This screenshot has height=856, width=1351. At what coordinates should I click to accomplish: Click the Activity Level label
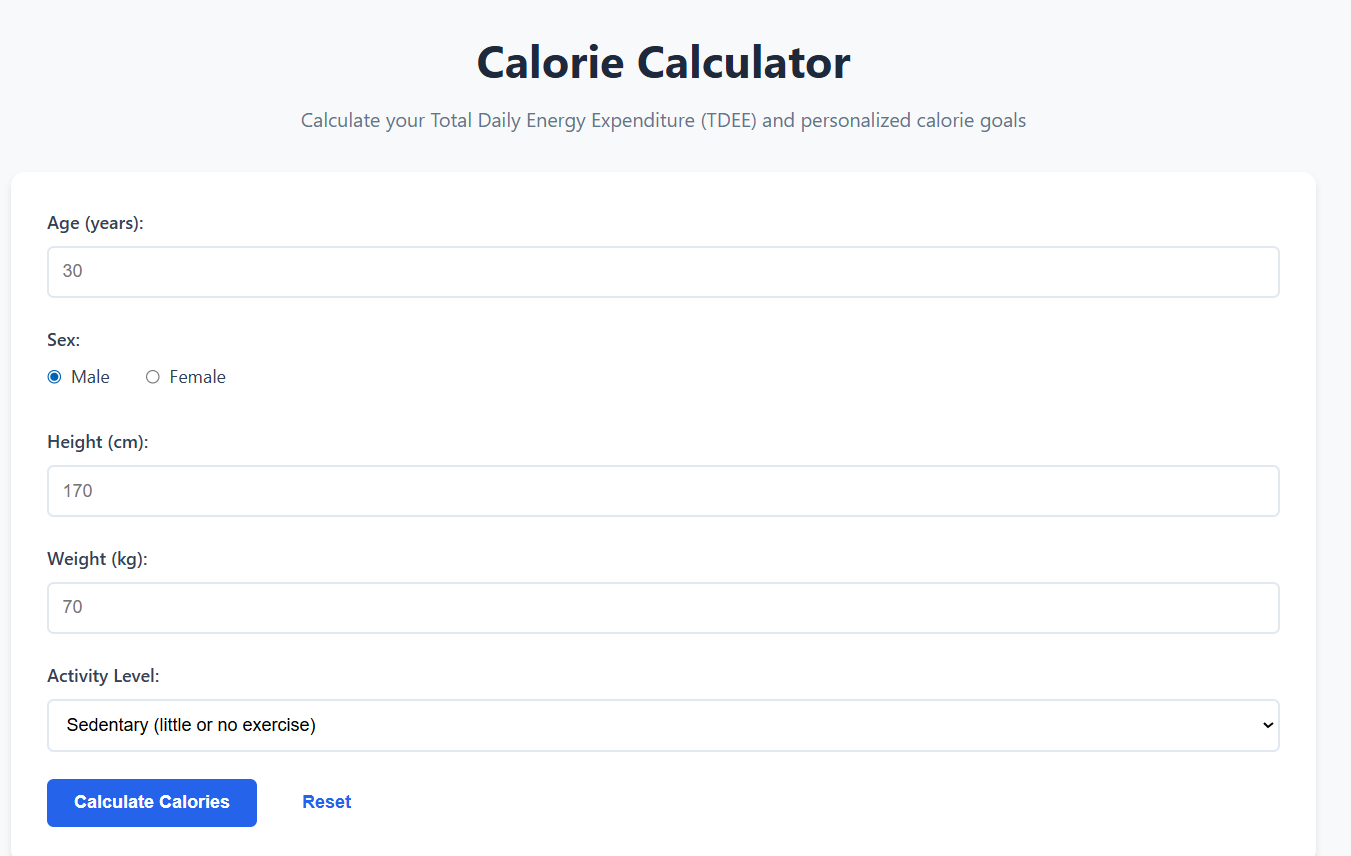coord(103,675)
